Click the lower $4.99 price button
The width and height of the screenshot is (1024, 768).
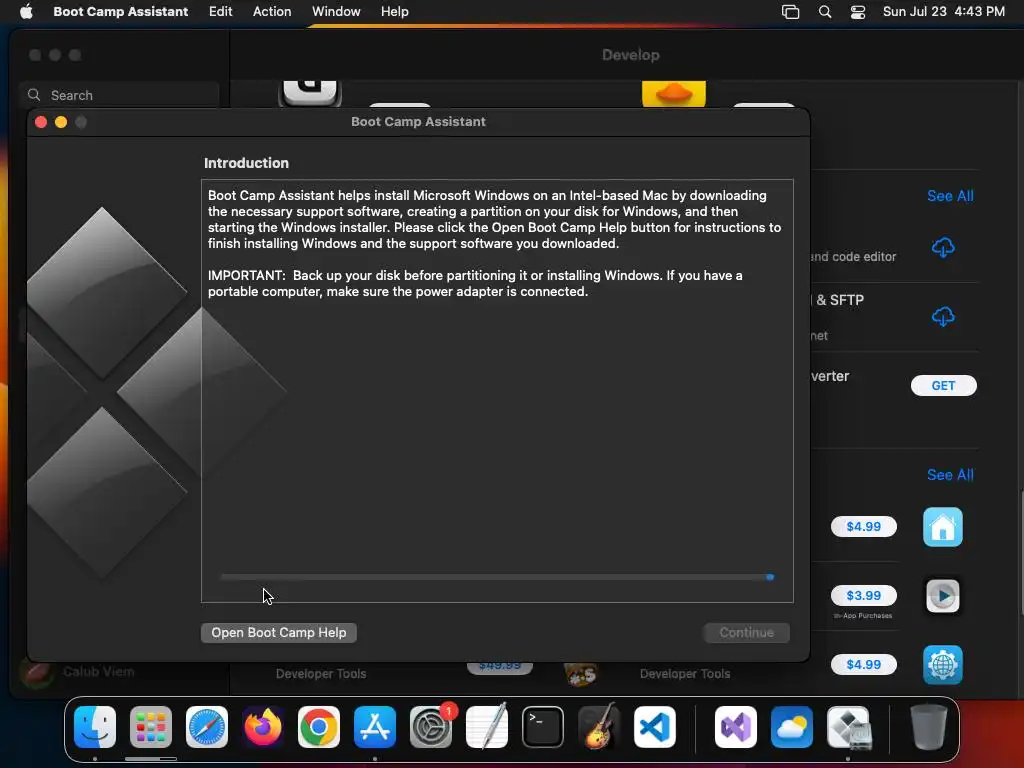click(x=863, y=664)
